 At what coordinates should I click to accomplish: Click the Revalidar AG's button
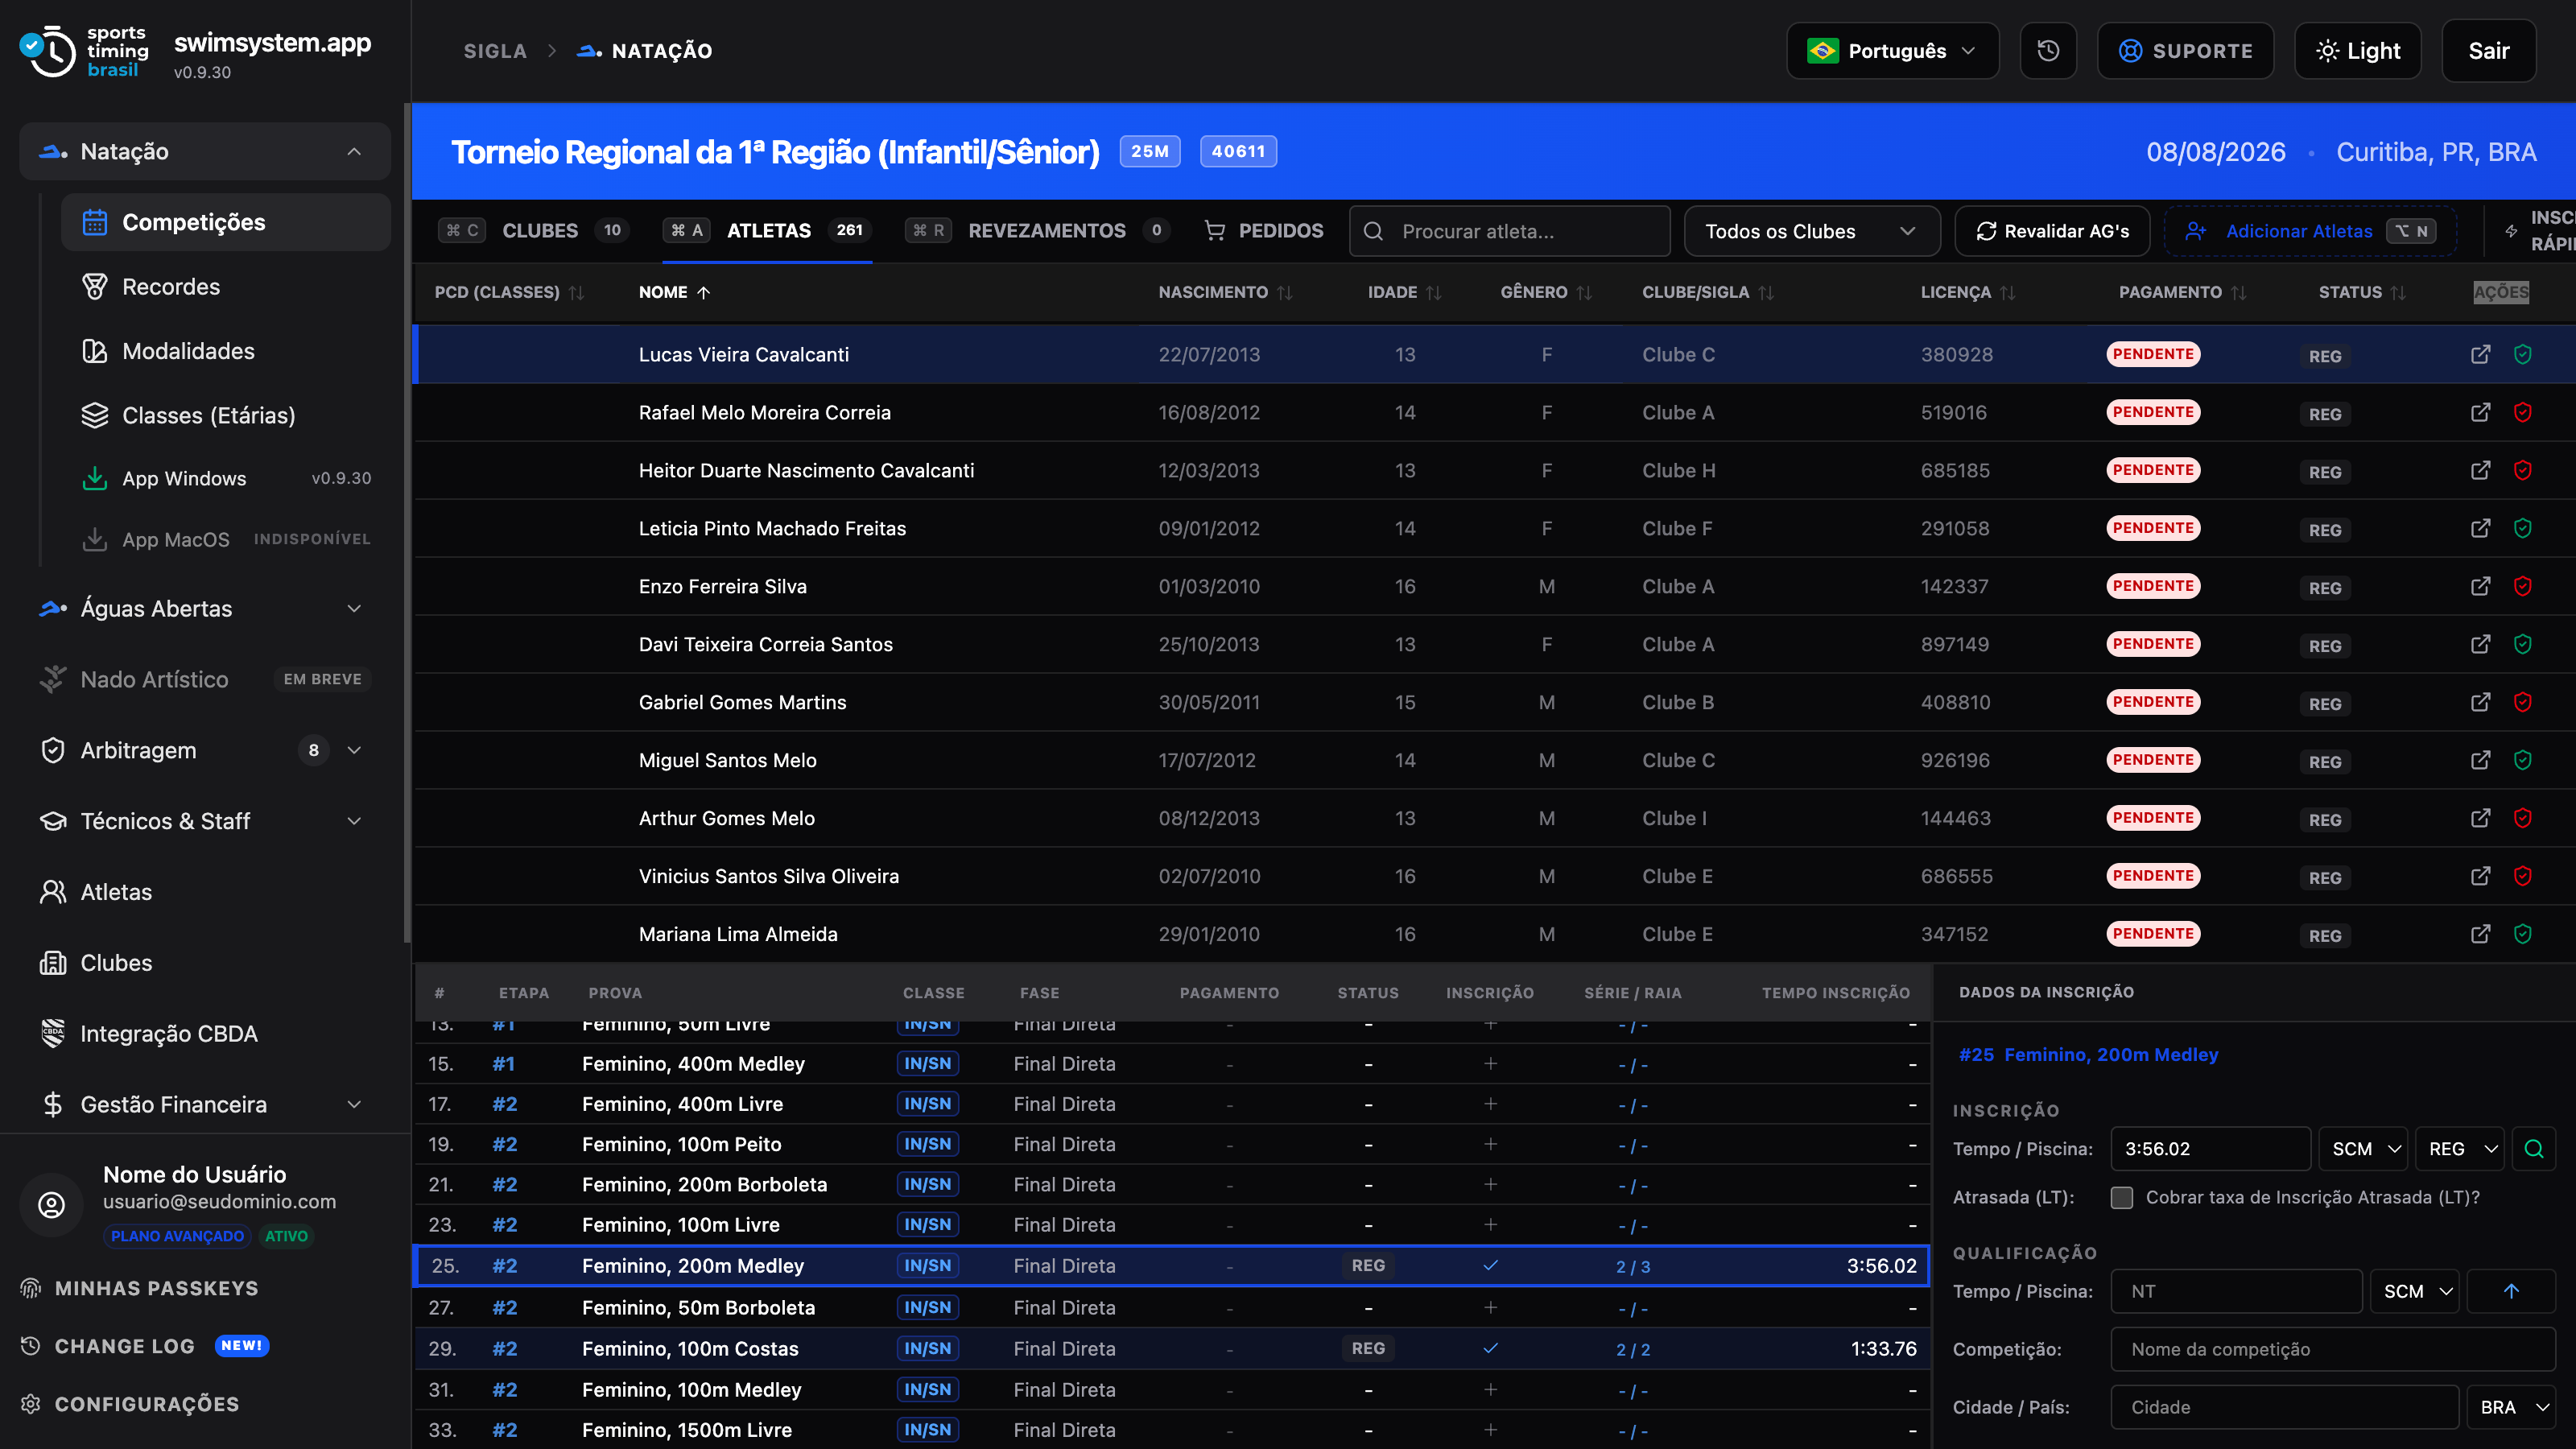pos(2053,231)
